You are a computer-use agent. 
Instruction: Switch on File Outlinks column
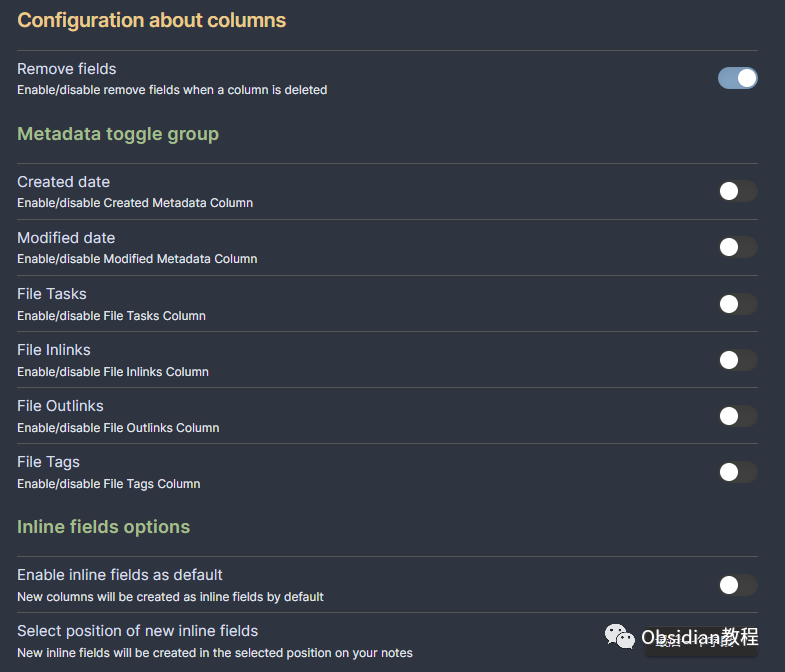point(737,416)
